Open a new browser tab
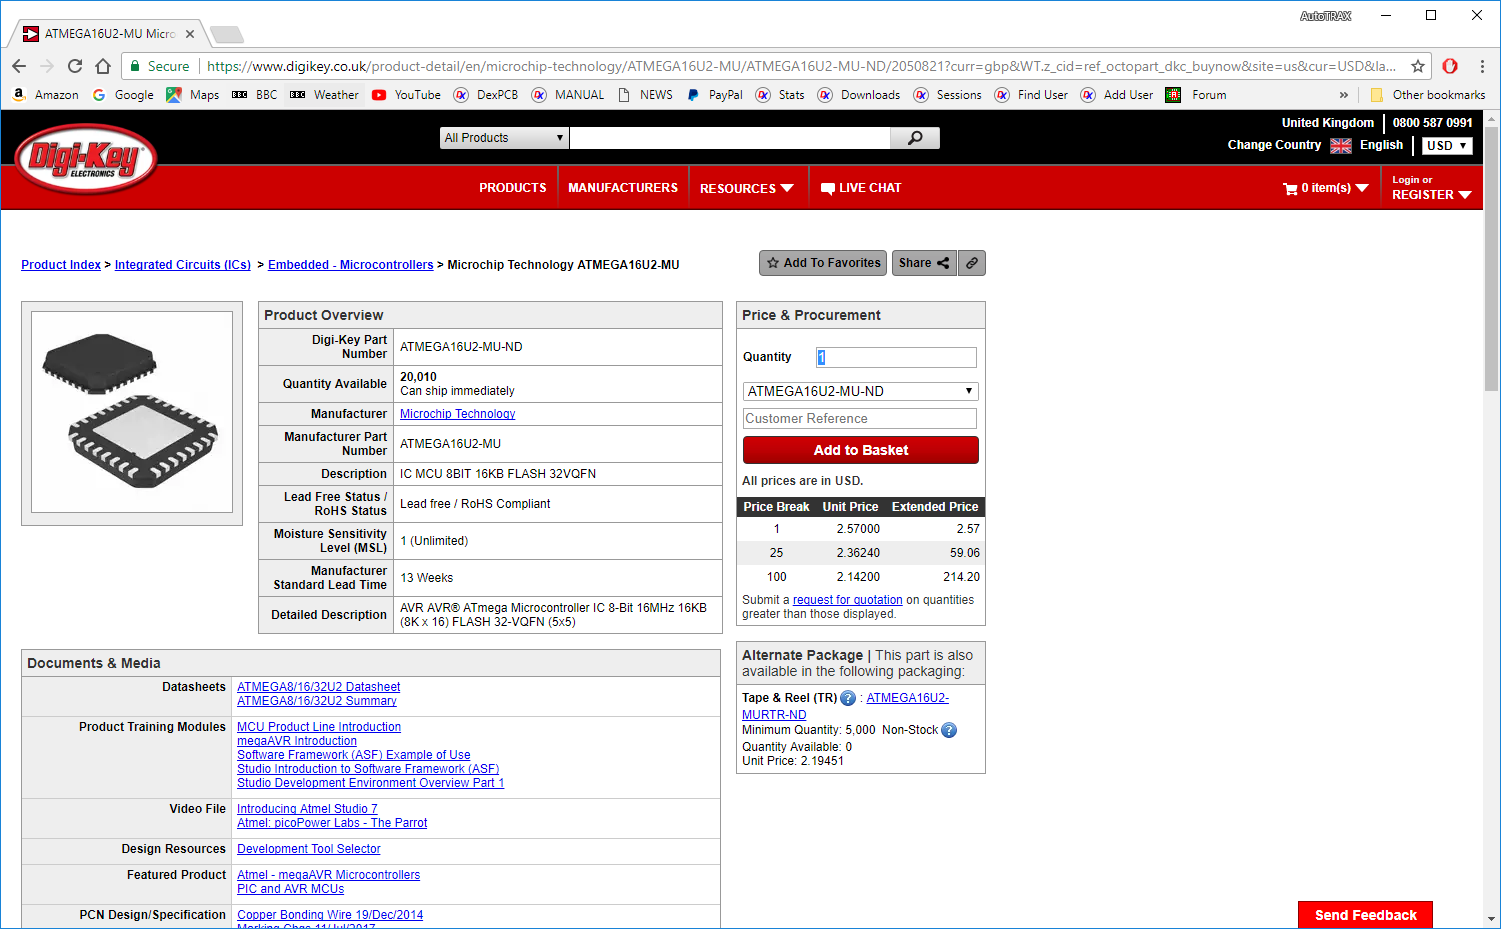Screen dimensions: 1501x929 [227, 35]
